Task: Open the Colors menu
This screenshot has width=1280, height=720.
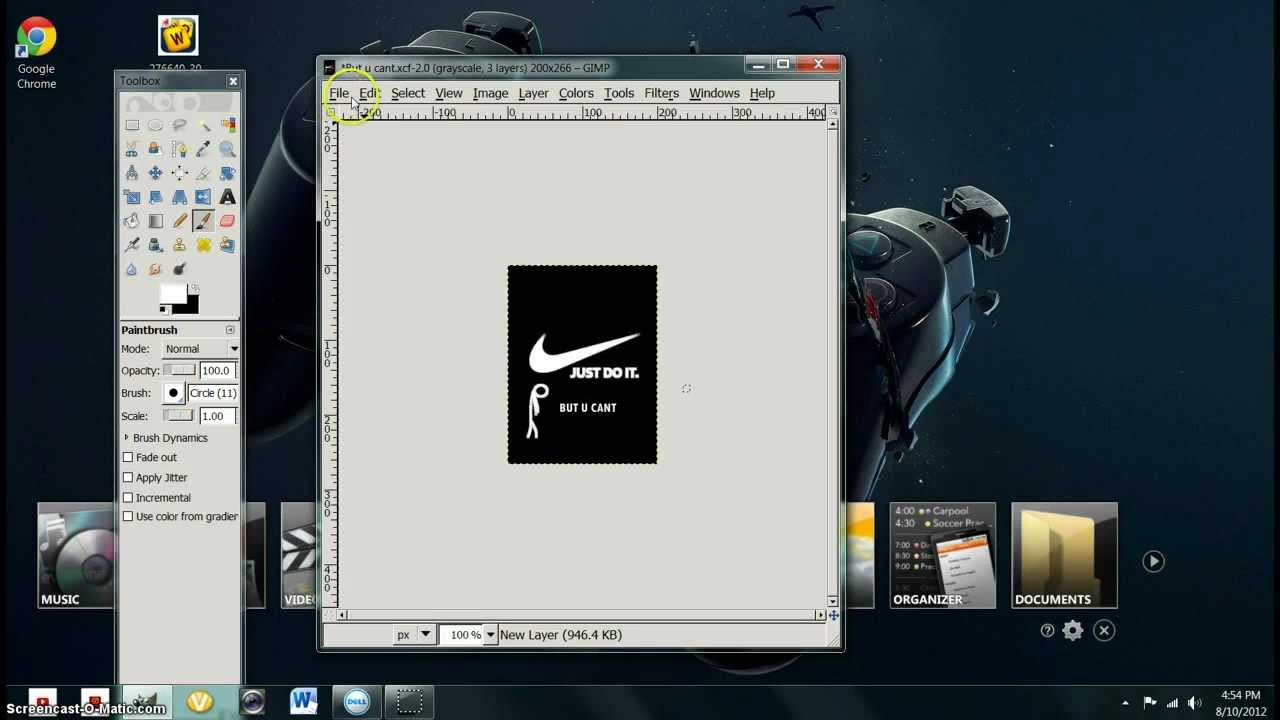Action: pos(576,93)
